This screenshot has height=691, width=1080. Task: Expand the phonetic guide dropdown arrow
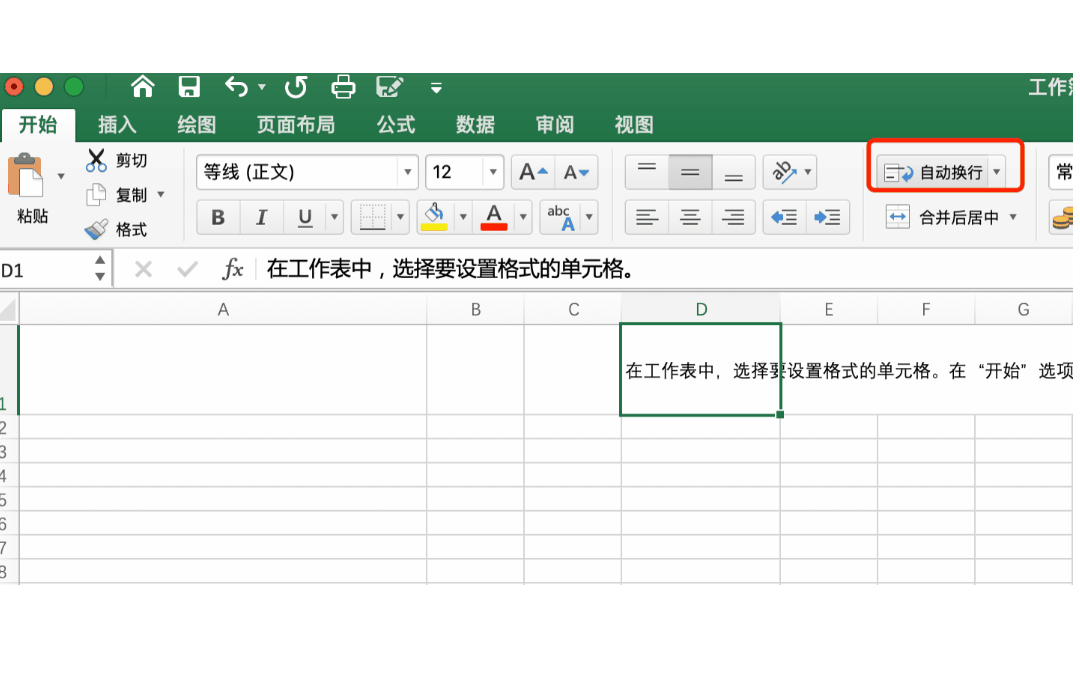pos(590,218)
